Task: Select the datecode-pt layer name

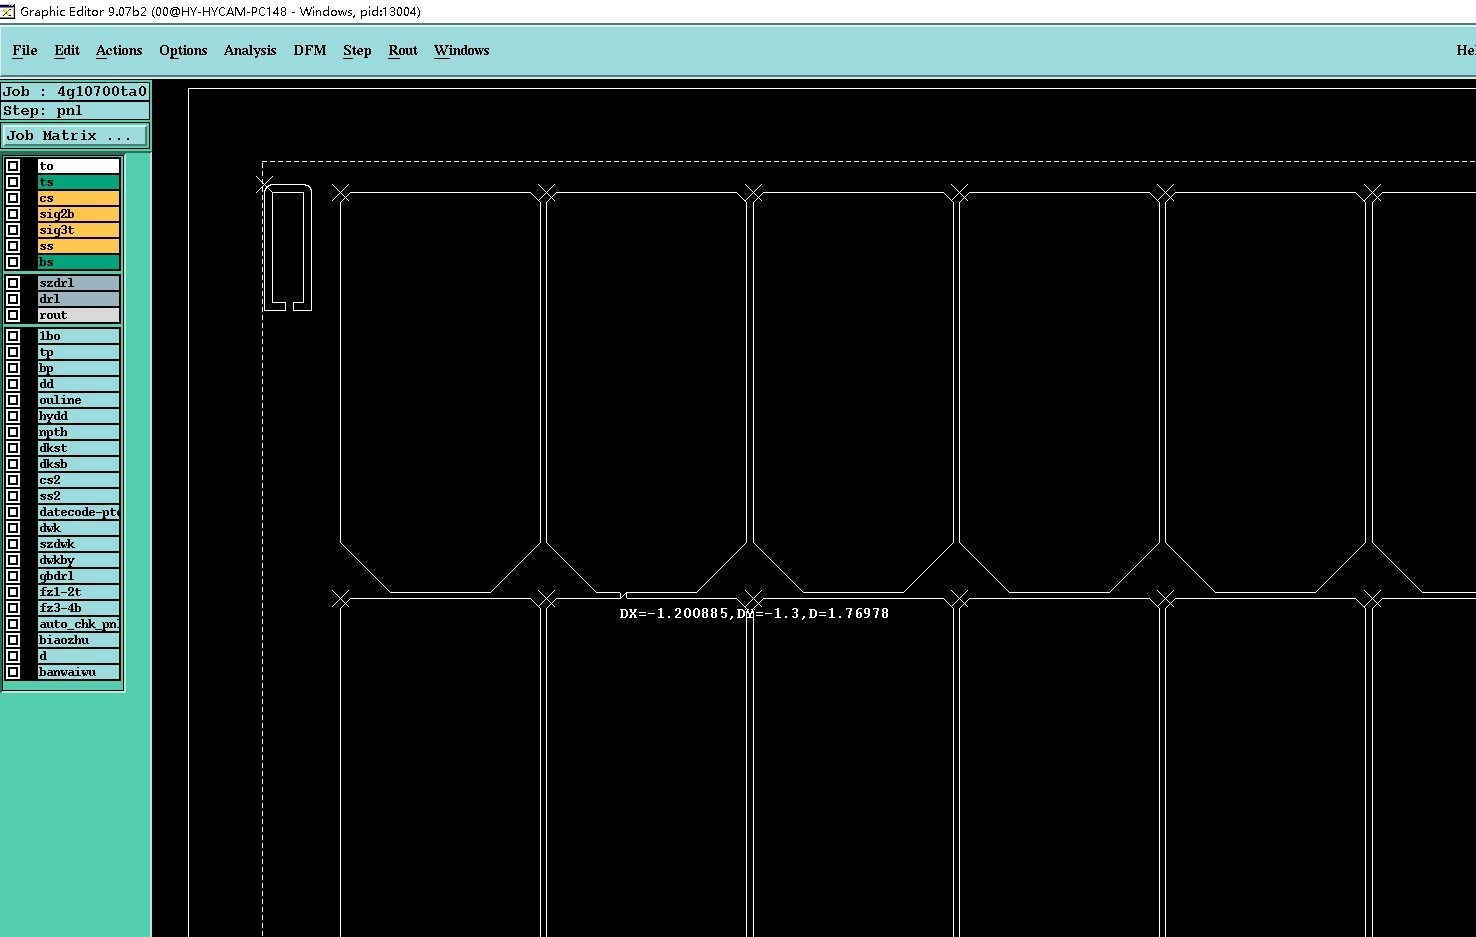Action: (x=79, y=512)
